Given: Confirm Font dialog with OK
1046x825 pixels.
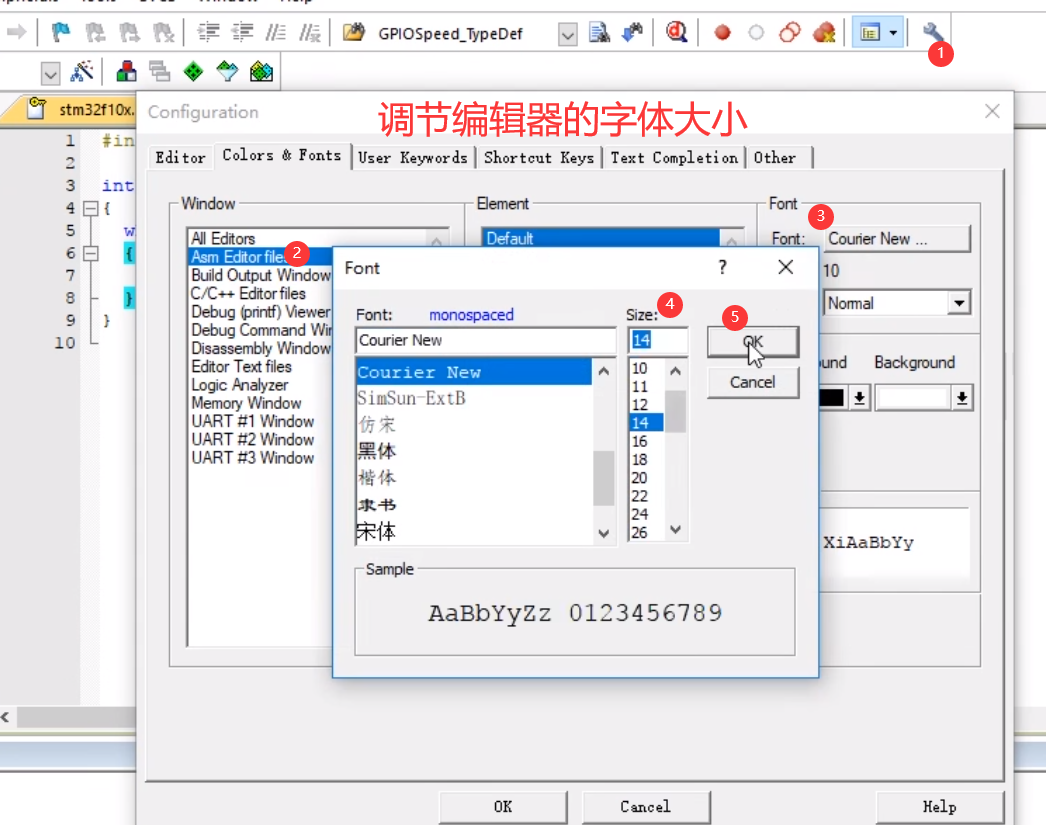Looking at the screenshot, I should [x=752, y=342].
